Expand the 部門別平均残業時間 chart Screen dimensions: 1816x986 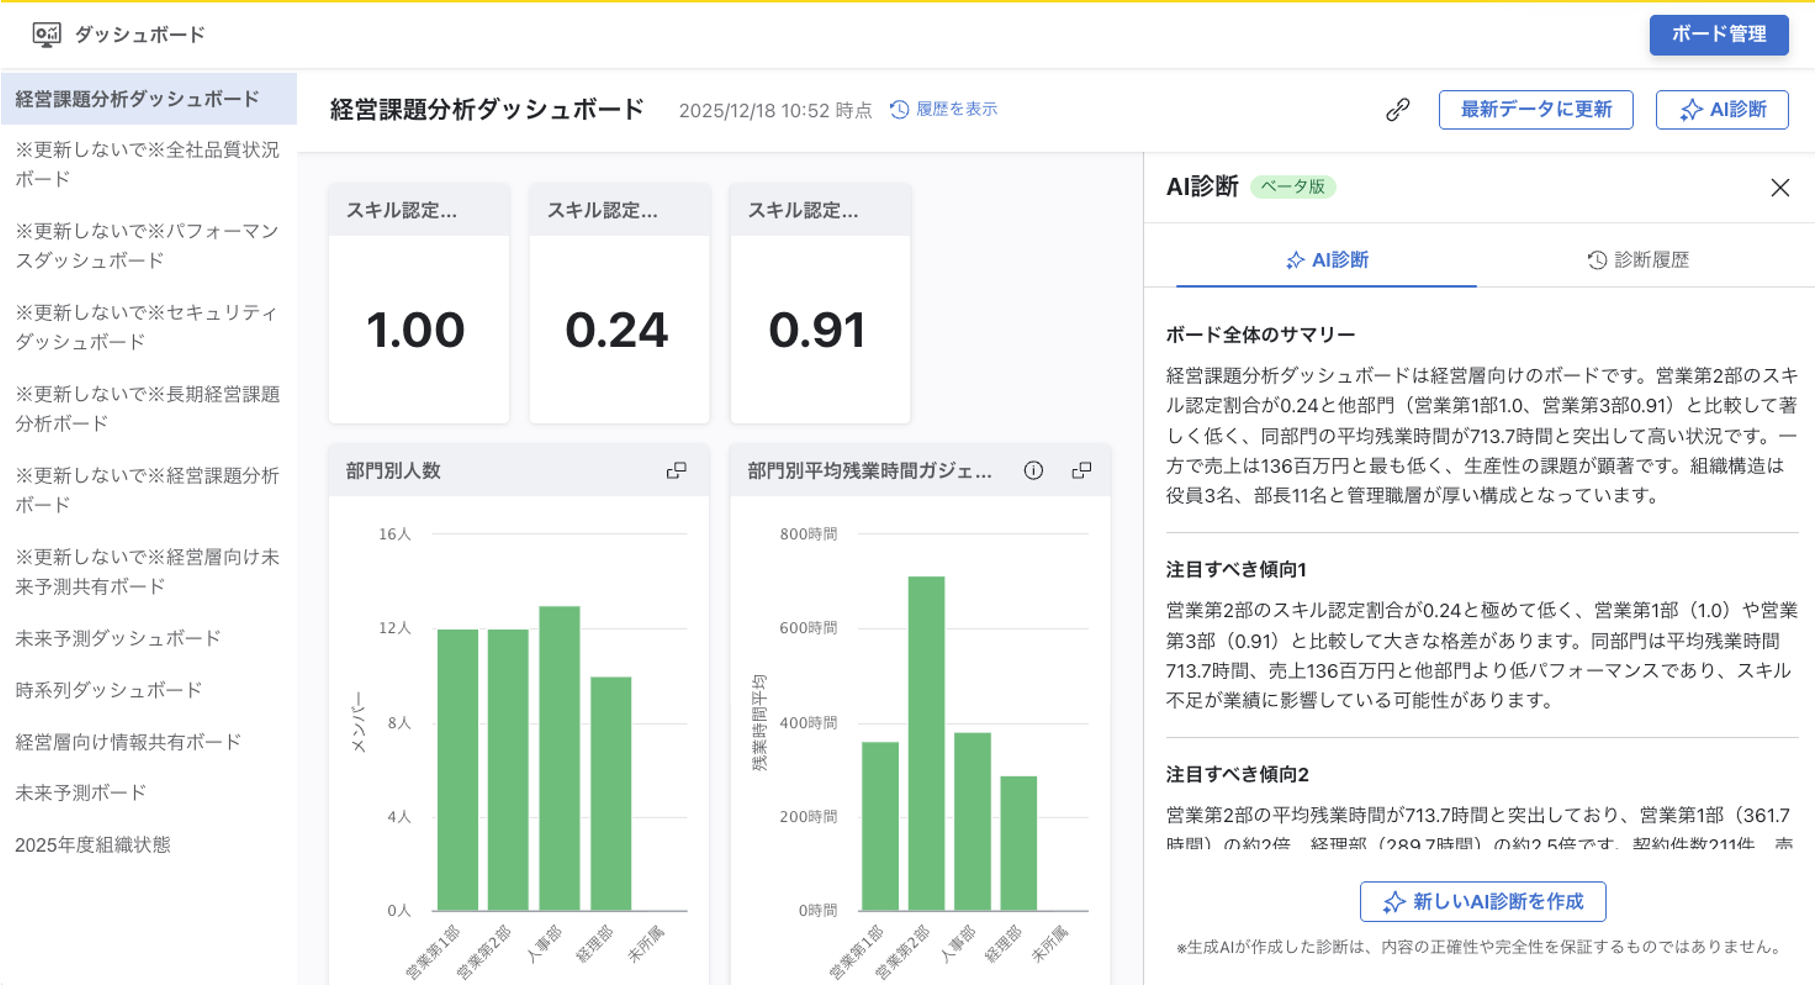pos(1081,471)
